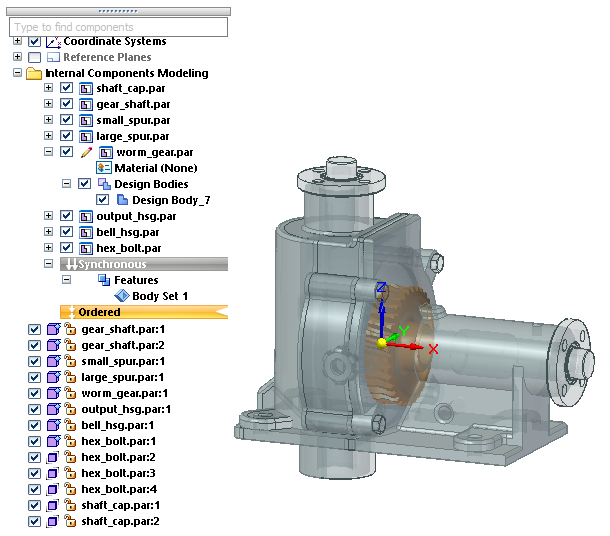Click the Coordinate Systems icon

(x=53, y=42)
